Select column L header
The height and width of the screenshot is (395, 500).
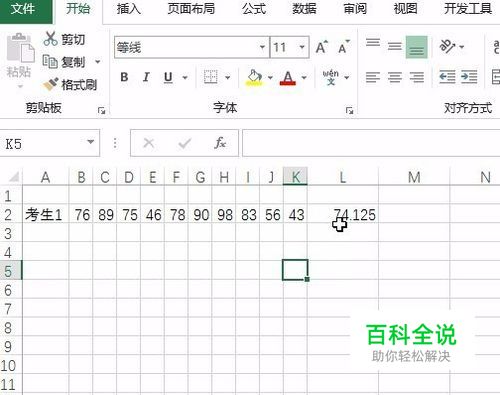(343, 177)
